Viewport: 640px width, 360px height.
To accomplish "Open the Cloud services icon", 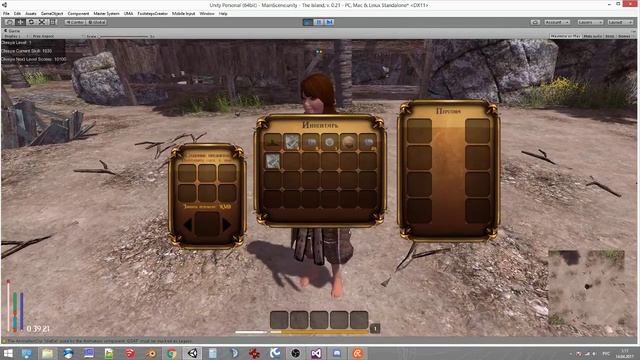I will tap(535, 22).
